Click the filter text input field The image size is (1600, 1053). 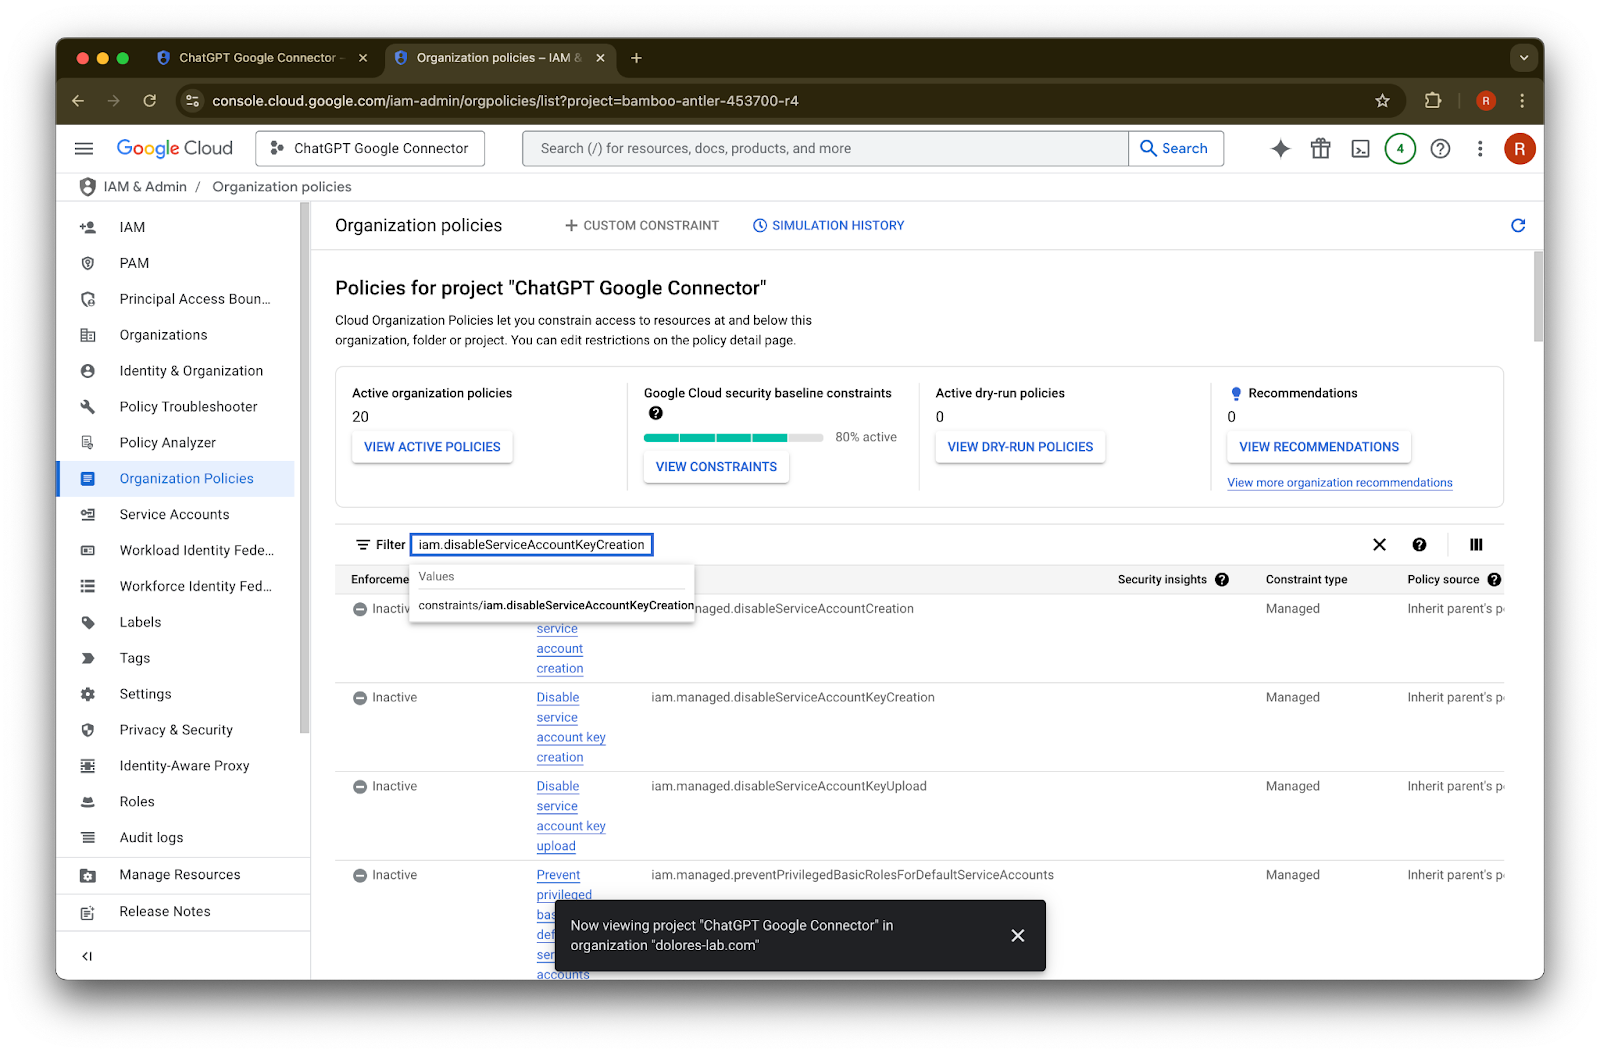pyautogui.click(x=532, y=545)
